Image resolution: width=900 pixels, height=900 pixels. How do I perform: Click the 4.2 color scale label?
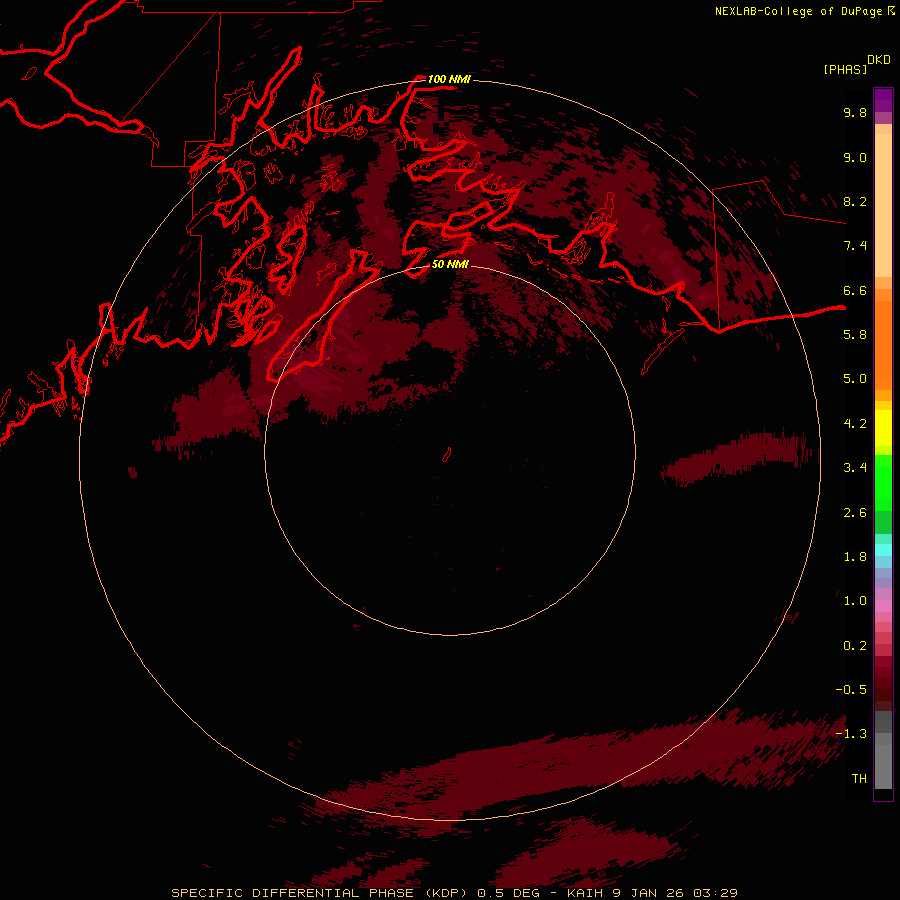click(855, 424)
